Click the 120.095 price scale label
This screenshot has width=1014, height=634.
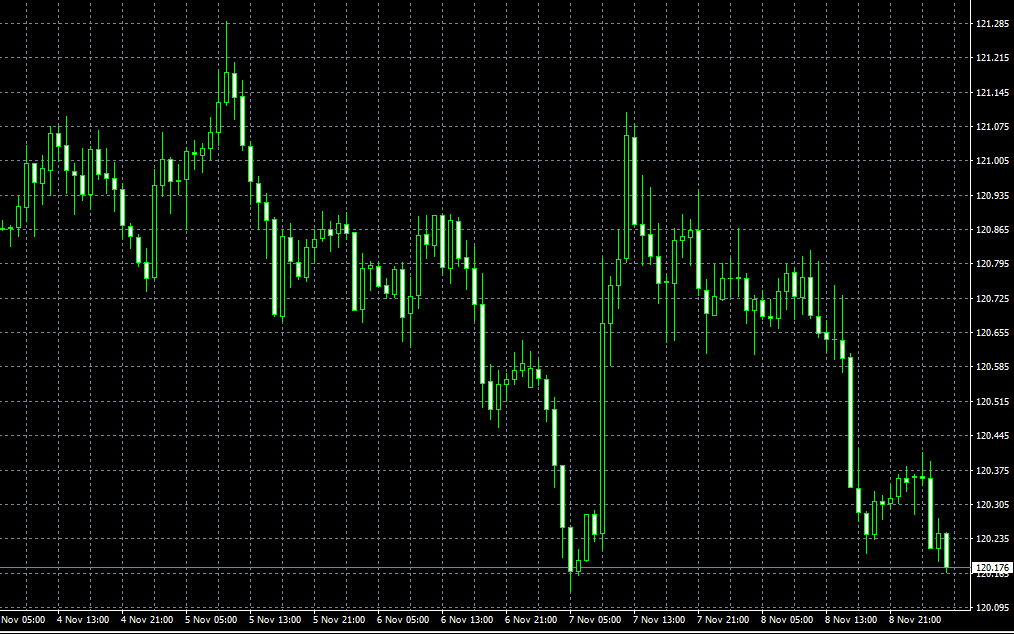[x=993, y=607]
